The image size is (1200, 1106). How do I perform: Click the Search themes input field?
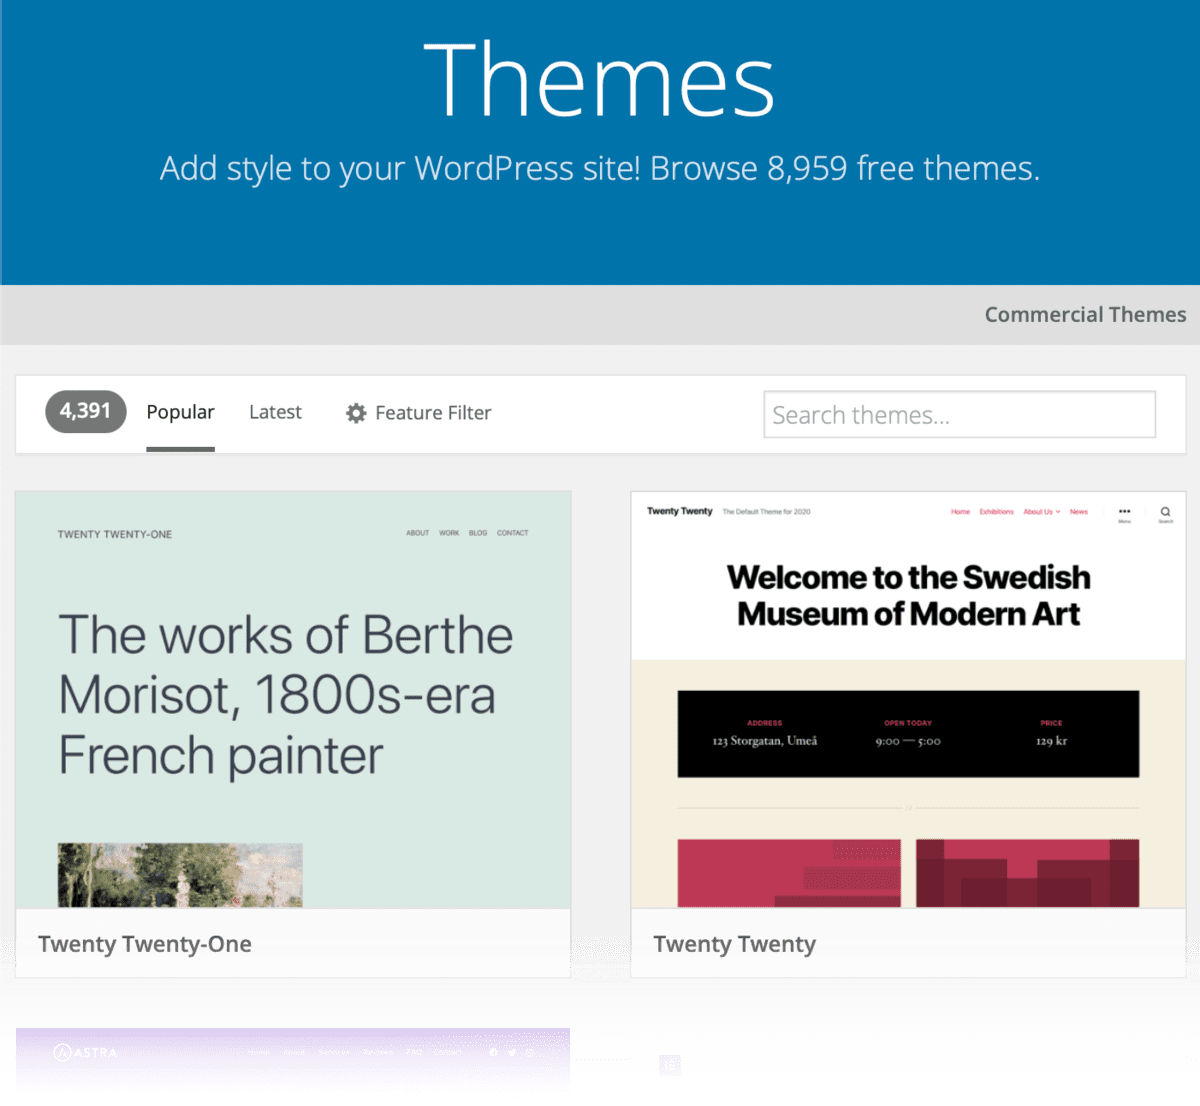[959, 414]
